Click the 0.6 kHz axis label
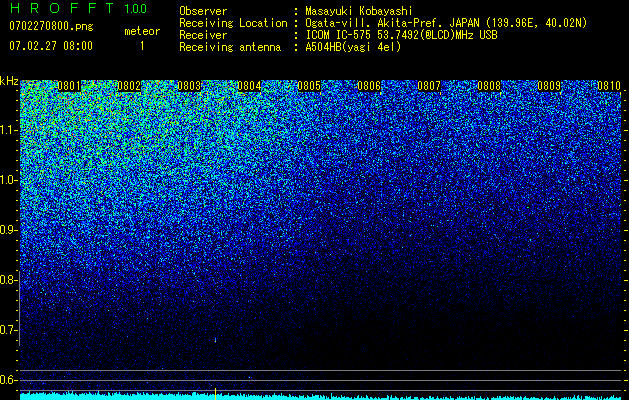629x400 pixels. click(x=9, y=380)
